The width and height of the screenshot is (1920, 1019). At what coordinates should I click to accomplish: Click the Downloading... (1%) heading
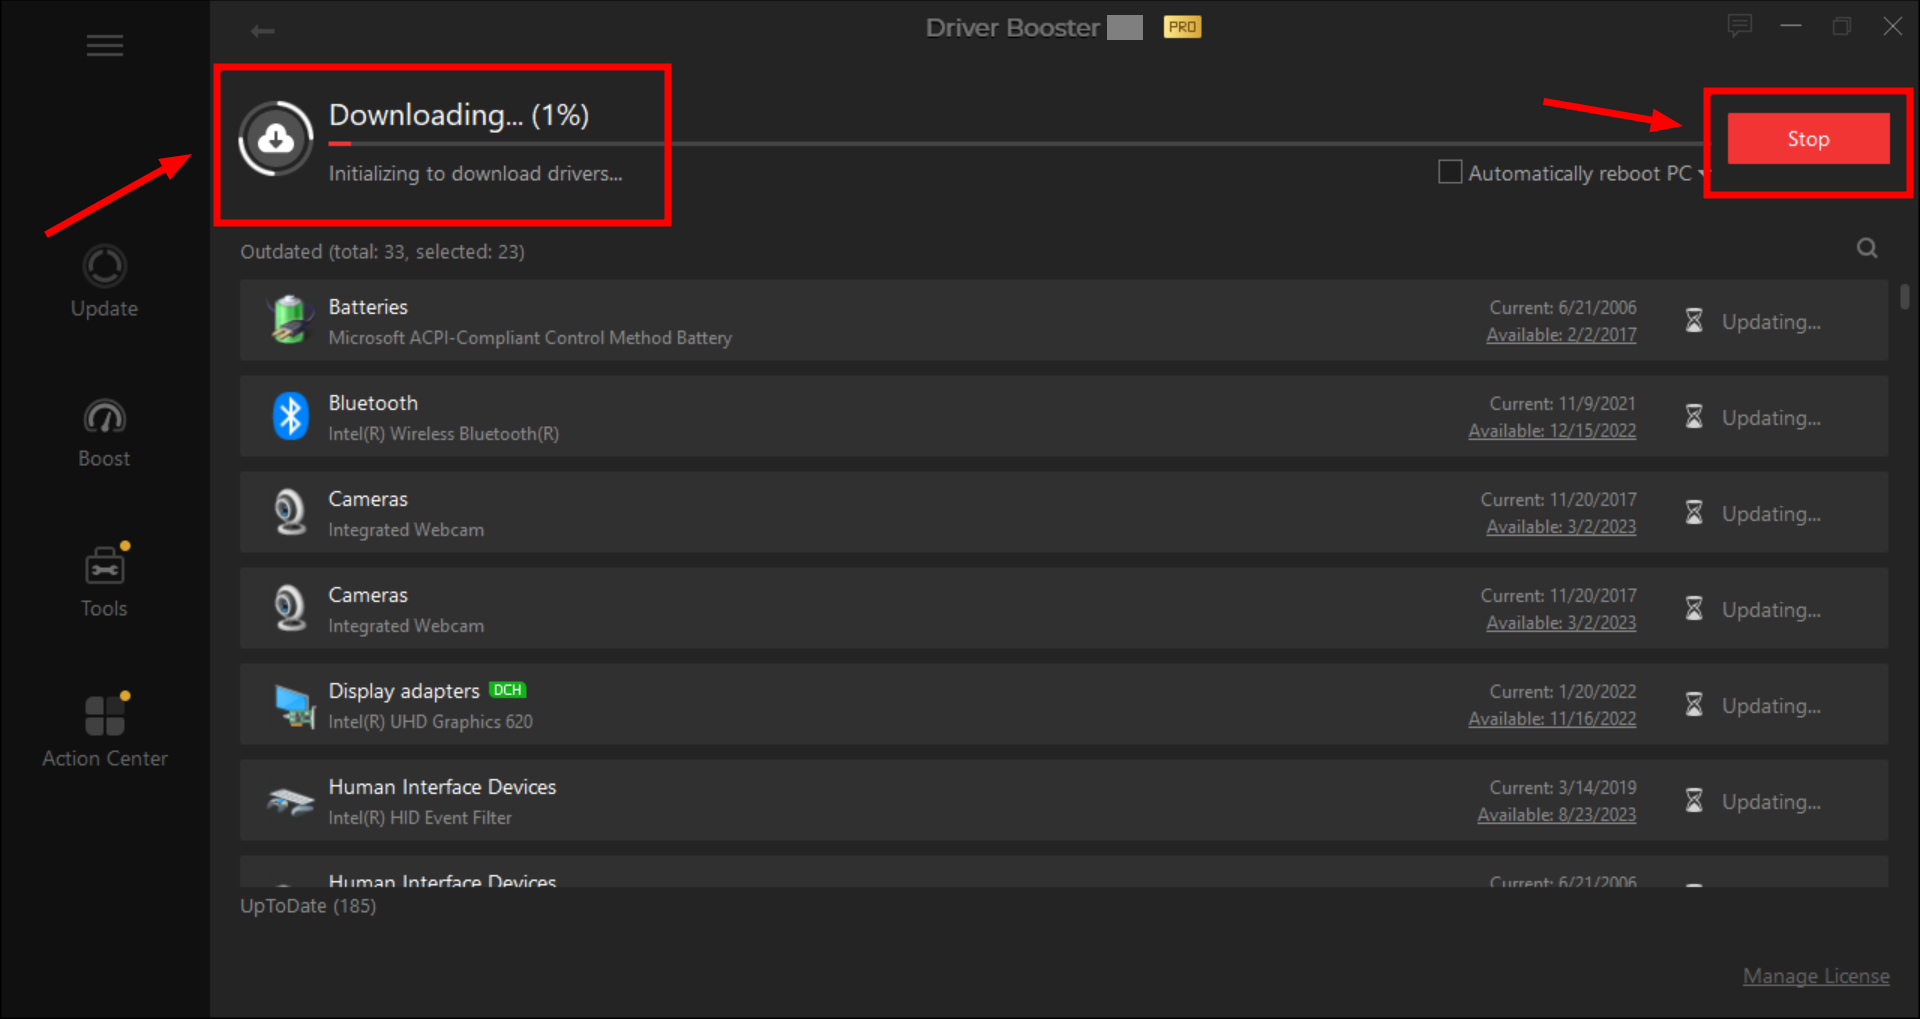point(459,115)
